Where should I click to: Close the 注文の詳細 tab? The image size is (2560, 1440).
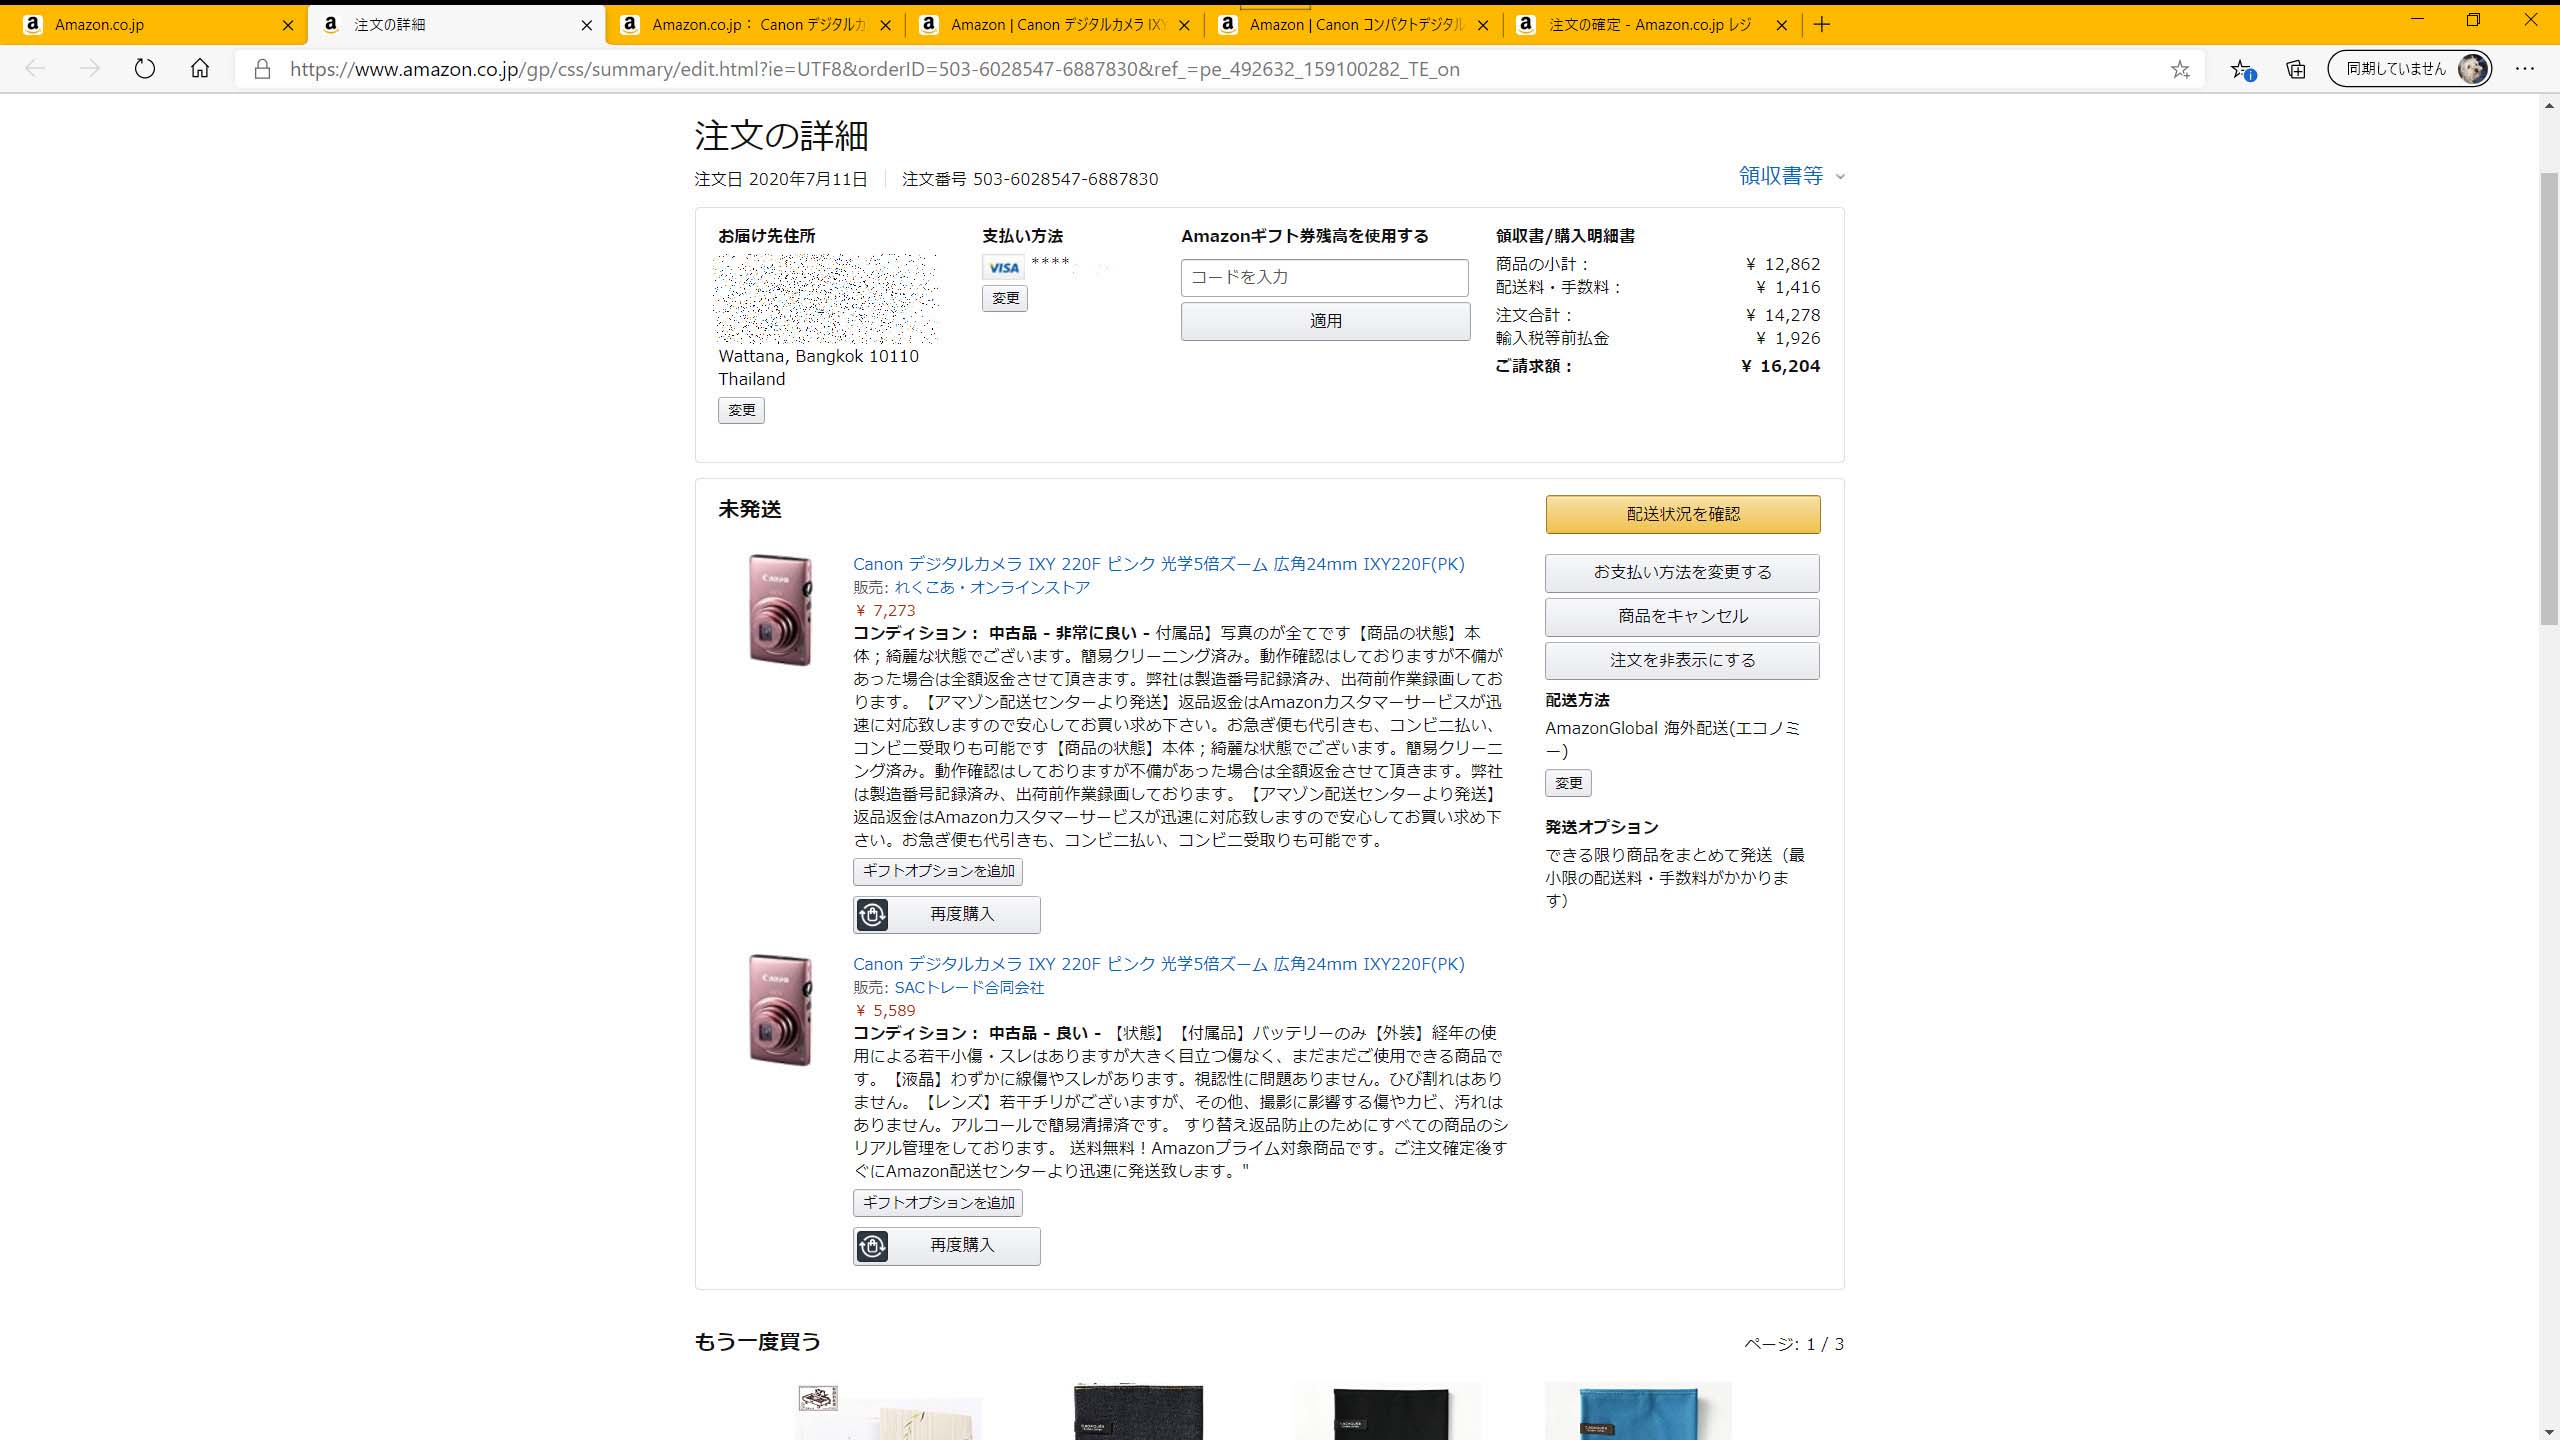[x=587, y=25]
